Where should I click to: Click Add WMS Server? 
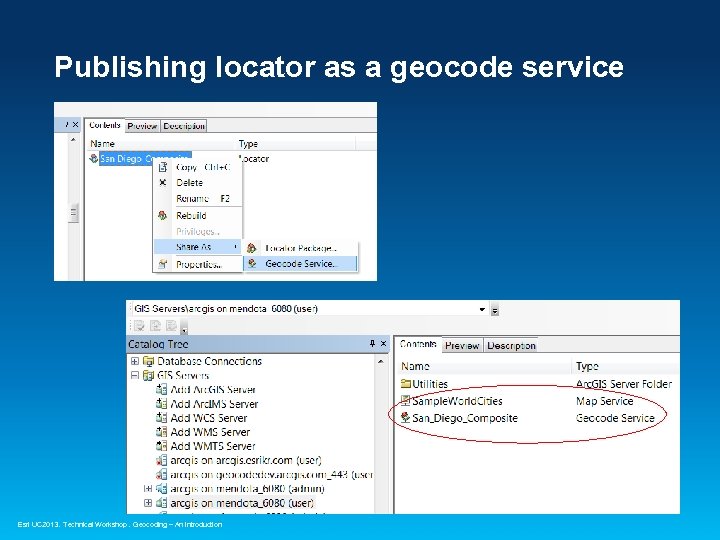pos(210,432)
